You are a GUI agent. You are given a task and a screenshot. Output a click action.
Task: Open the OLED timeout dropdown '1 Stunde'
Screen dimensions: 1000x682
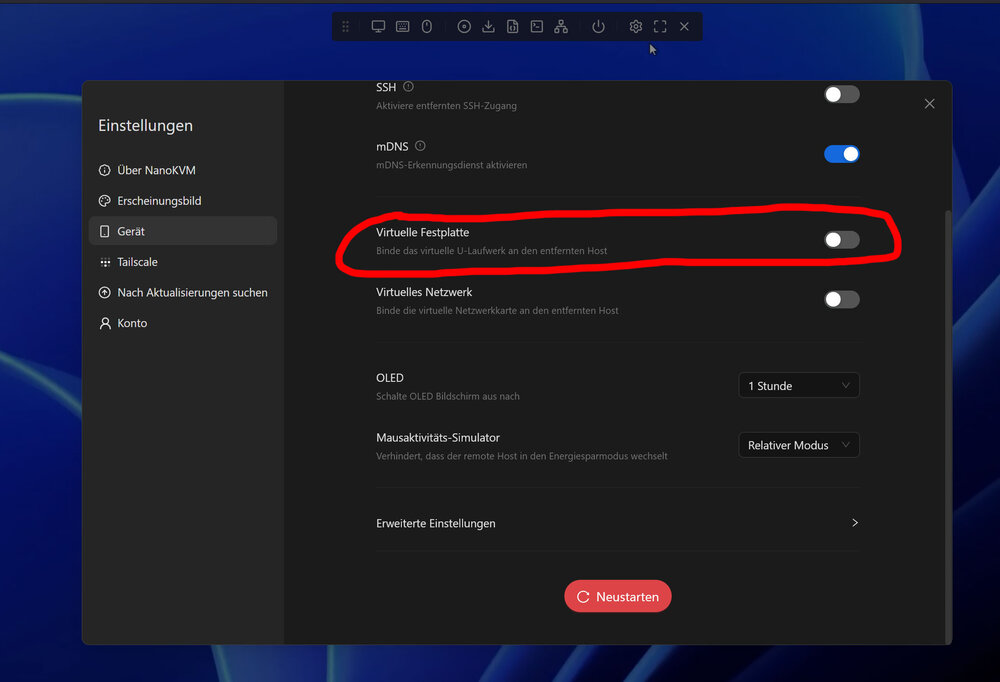(799, 385)
